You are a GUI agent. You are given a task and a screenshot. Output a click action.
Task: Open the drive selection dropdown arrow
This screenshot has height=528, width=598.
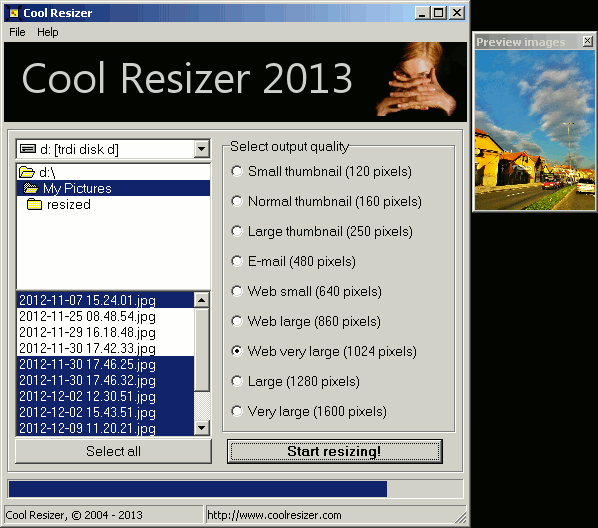[x=201, y=149]
